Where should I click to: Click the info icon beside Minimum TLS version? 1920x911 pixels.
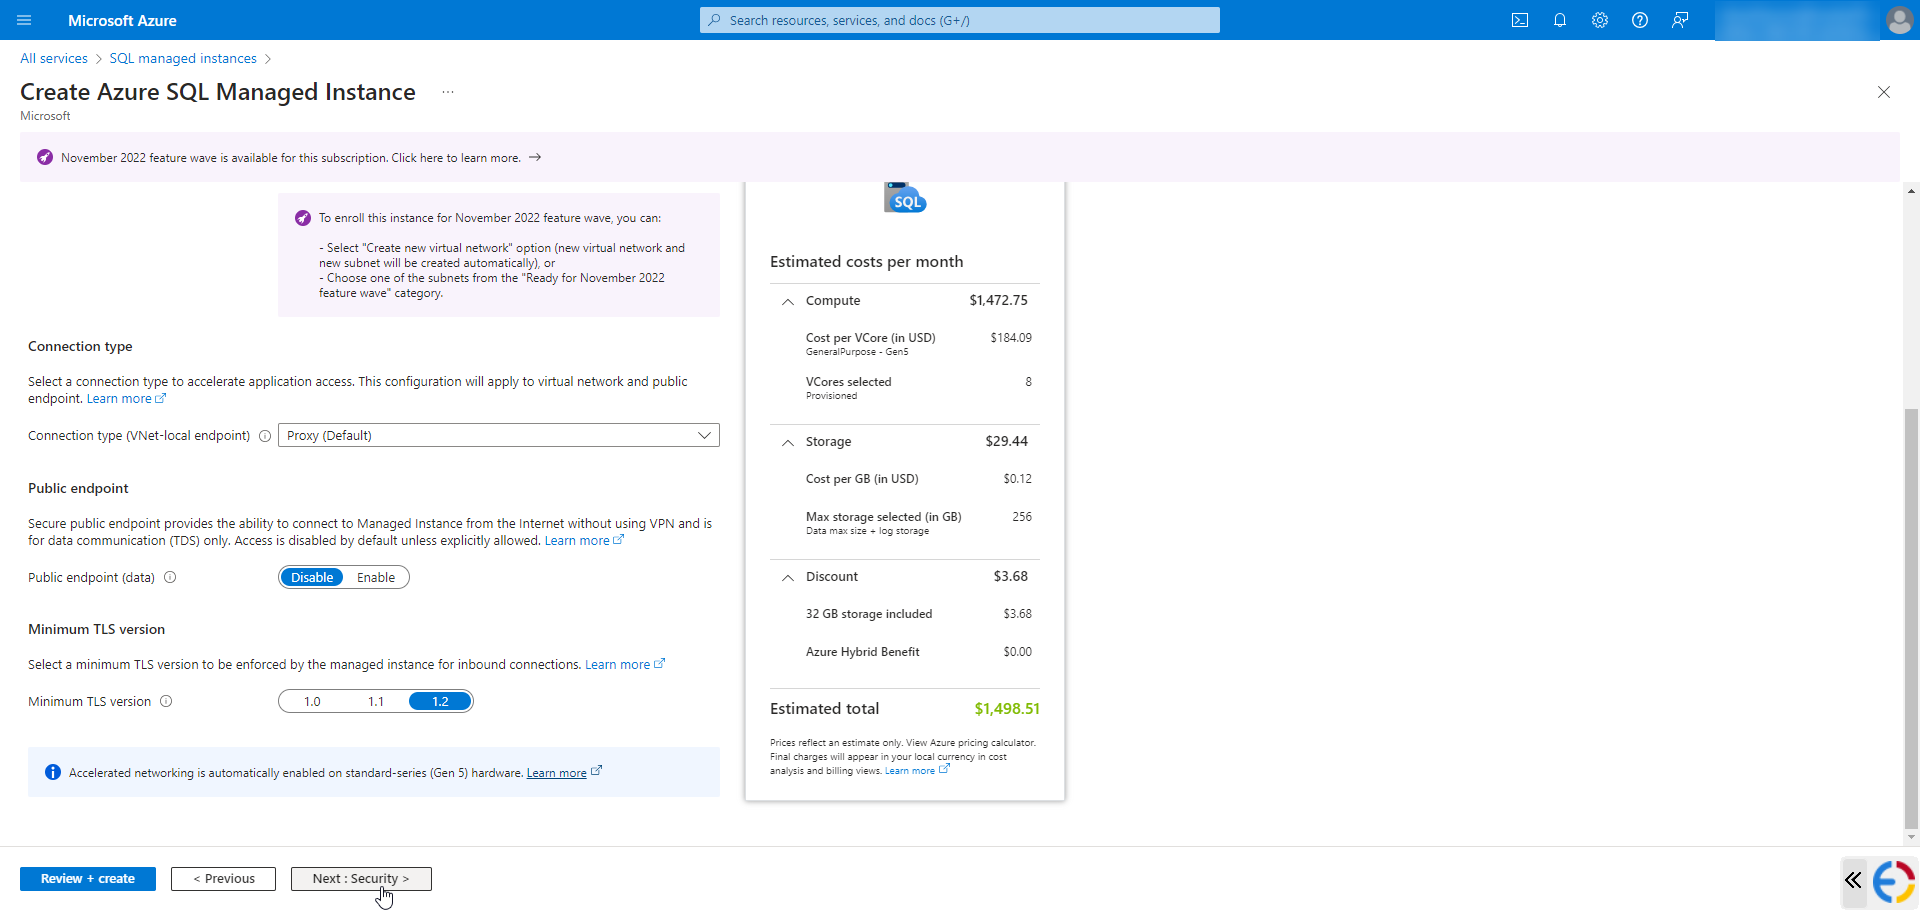tap(167, 701)
